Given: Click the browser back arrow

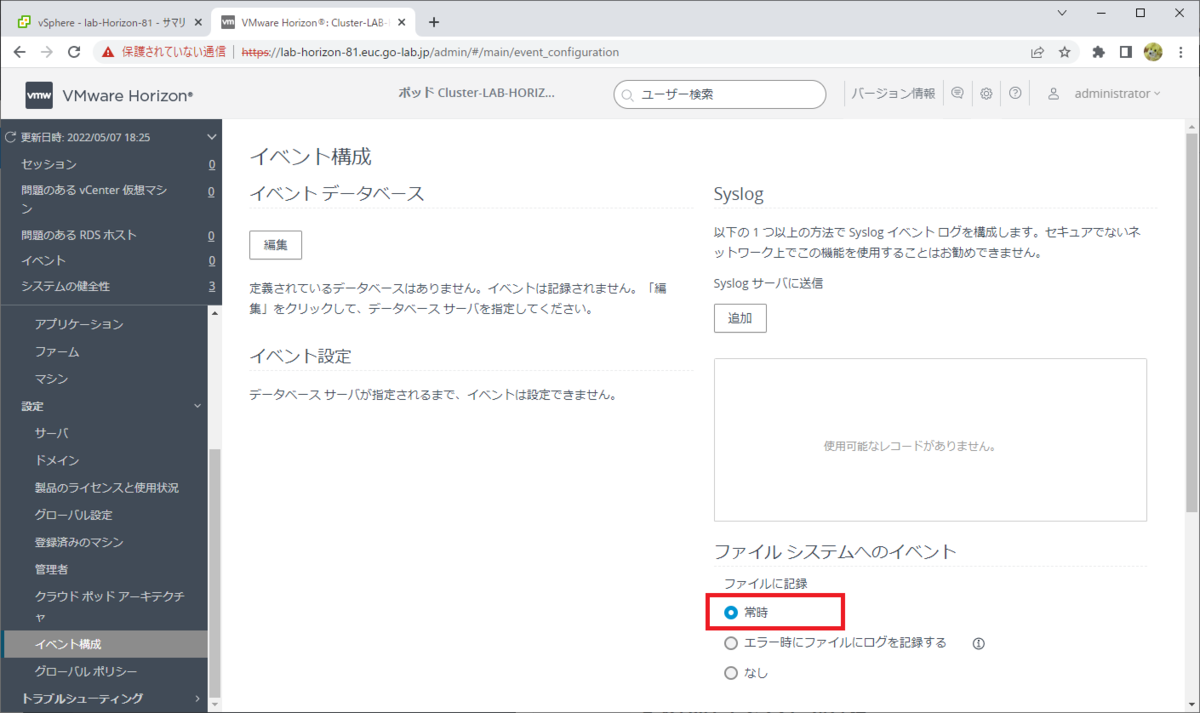Looking at the screenshot, I should [x=20, y=52].
